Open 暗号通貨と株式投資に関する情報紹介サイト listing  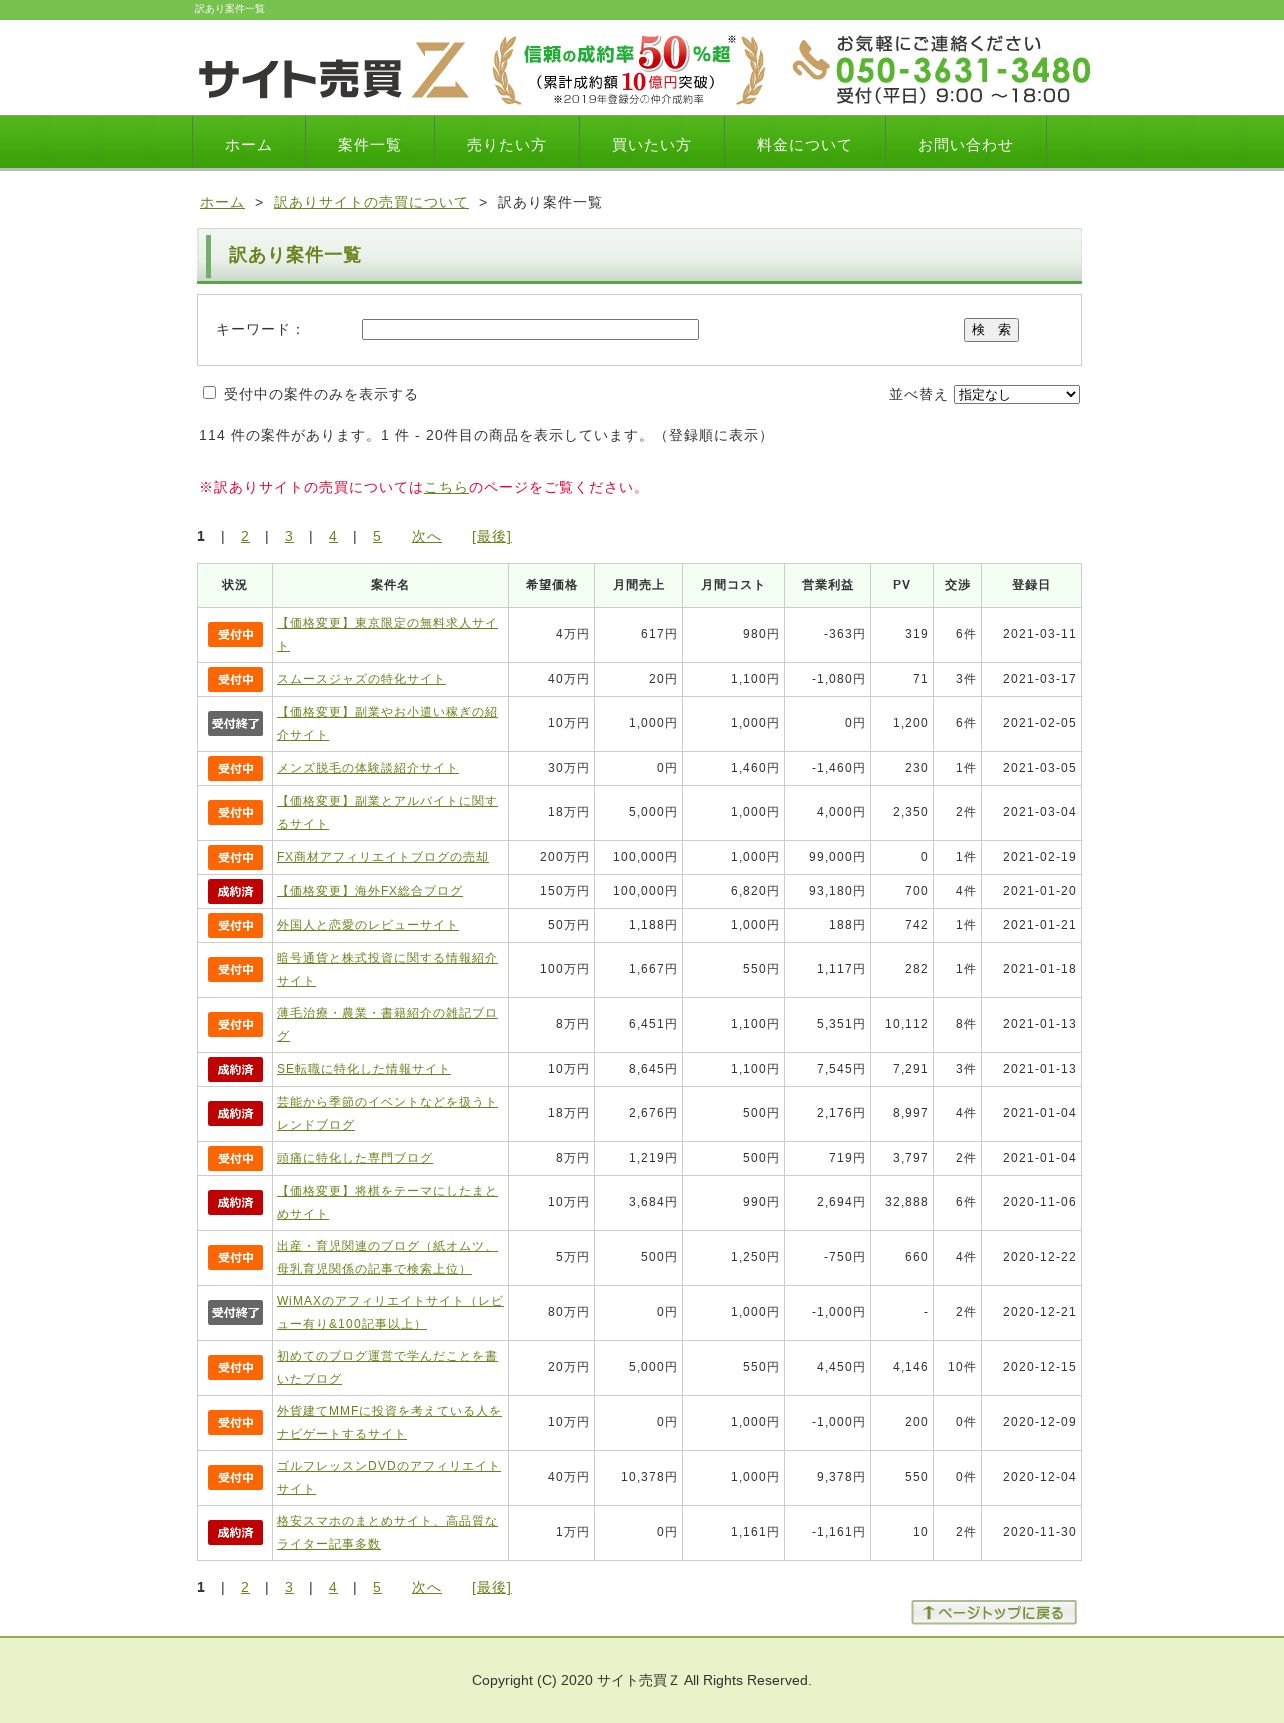[387, 970]
